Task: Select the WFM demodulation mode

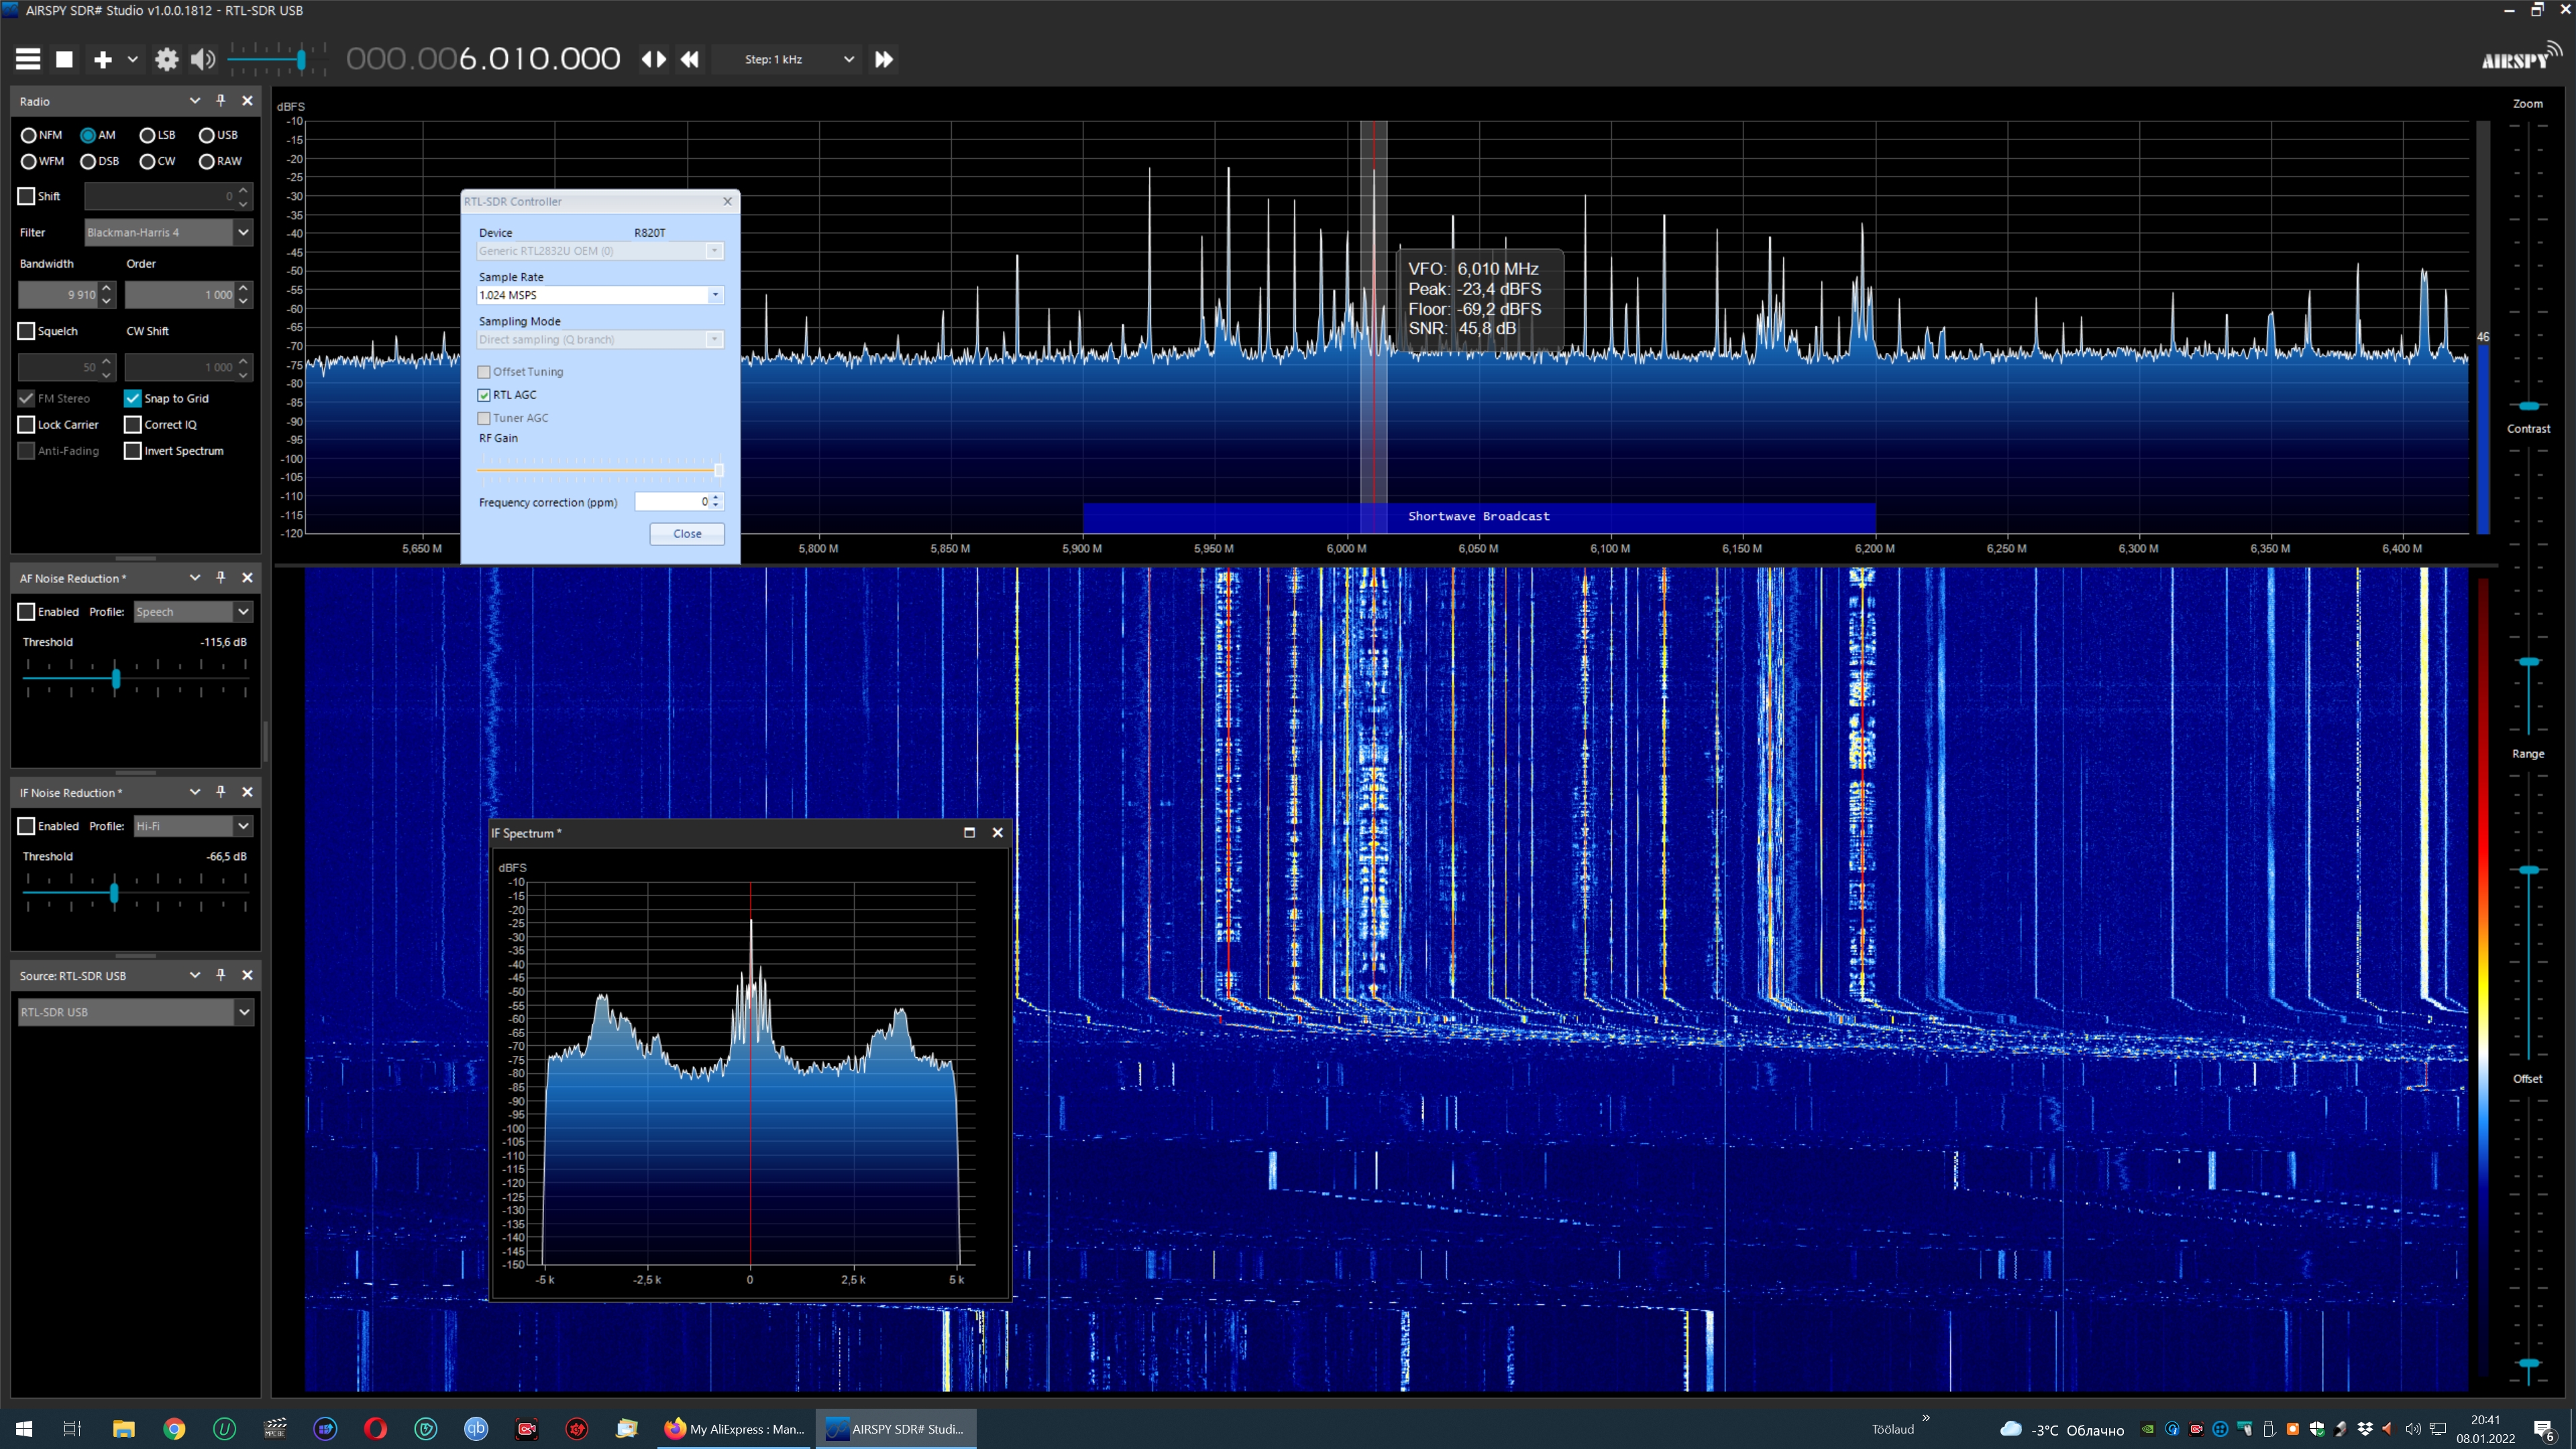Action: [x=42, y=161]
